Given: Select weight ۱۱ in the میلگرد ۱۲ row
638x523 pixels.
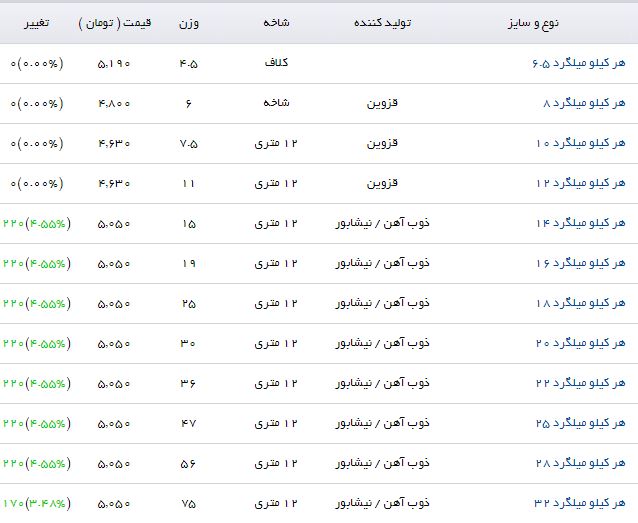Looking at the screenshot, I should click(189, 184).
